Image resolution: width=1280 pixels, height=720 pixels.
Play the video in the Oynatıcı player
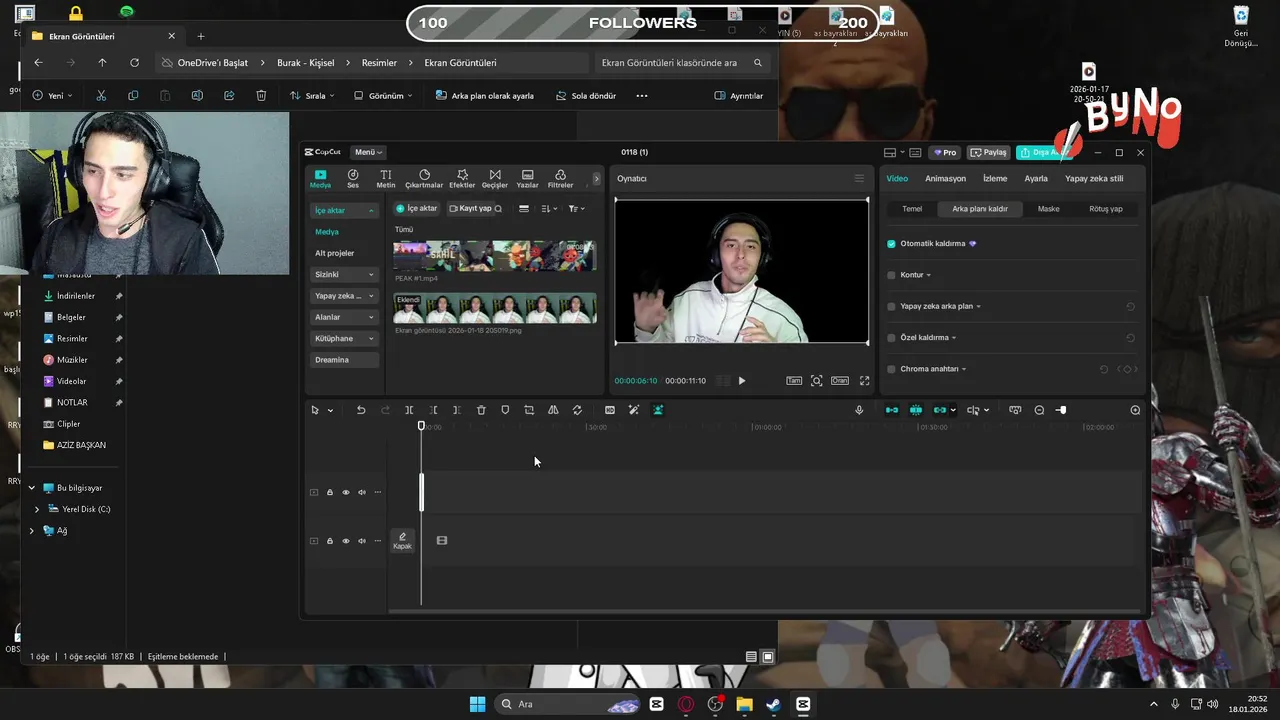(x=741, y=381)
